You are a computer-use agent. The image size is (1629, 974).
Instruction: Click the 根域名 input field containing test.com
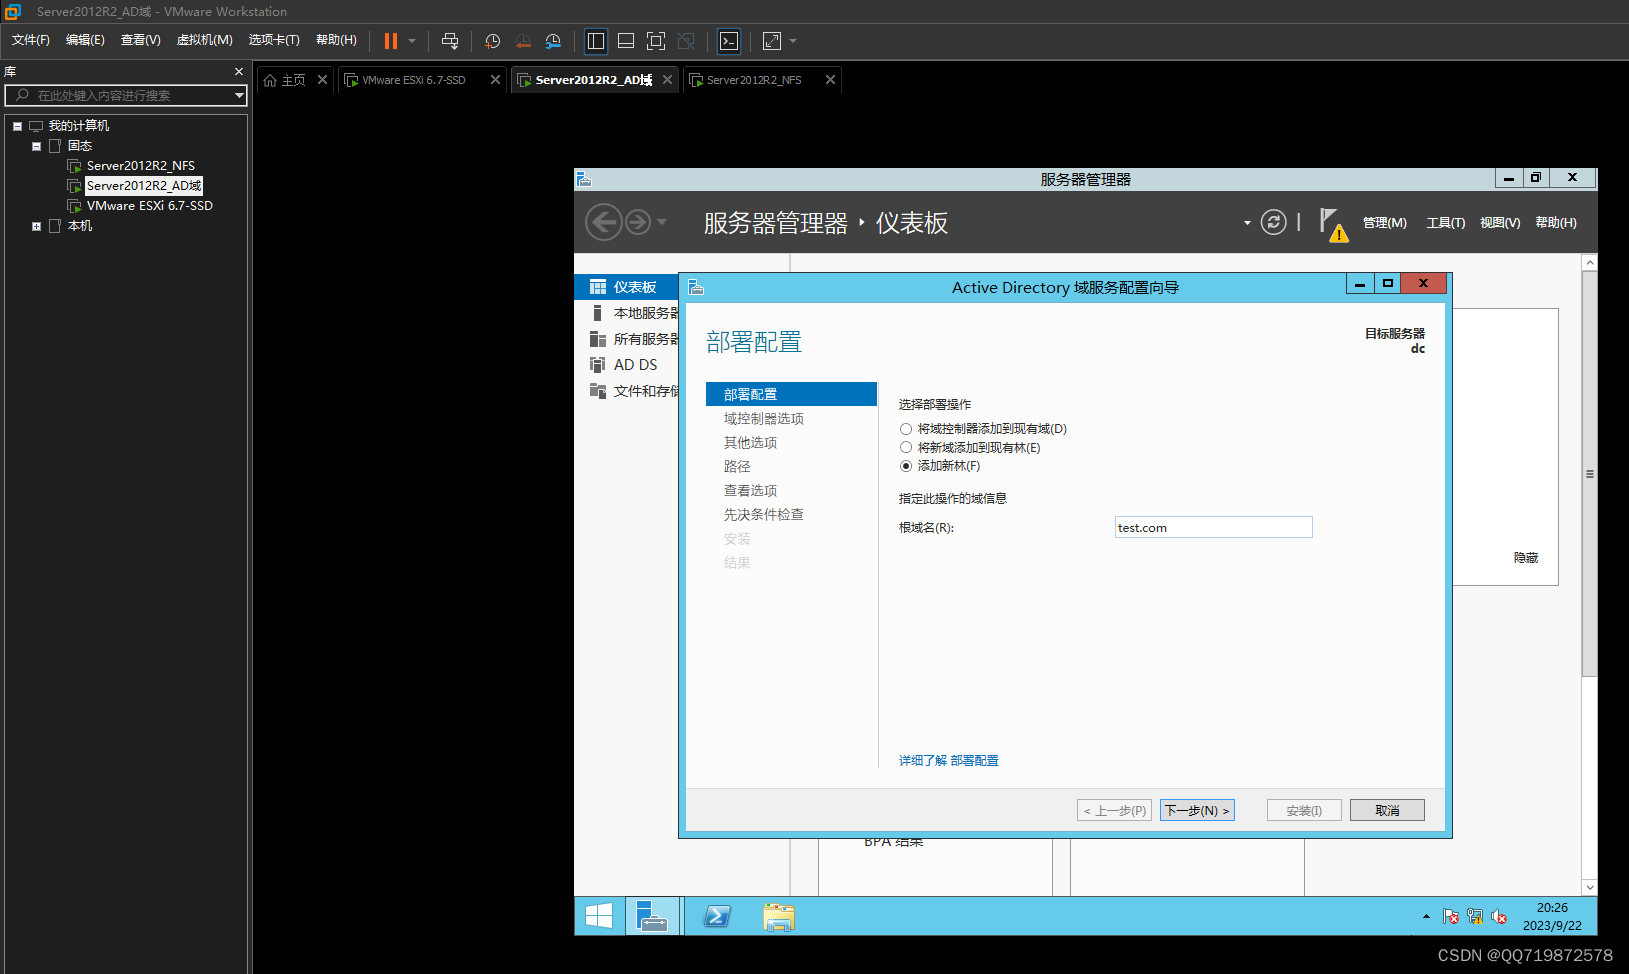(1213, 527)
